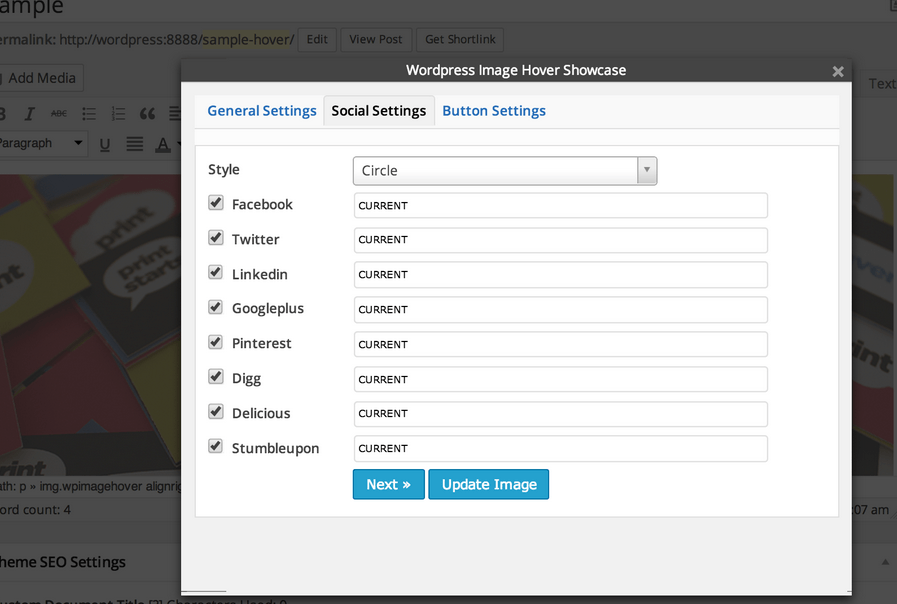The width and height of the screenshot is (897, 604).
Task: Disable the Linkedin checkbox
Action: [x=216, y=272]
